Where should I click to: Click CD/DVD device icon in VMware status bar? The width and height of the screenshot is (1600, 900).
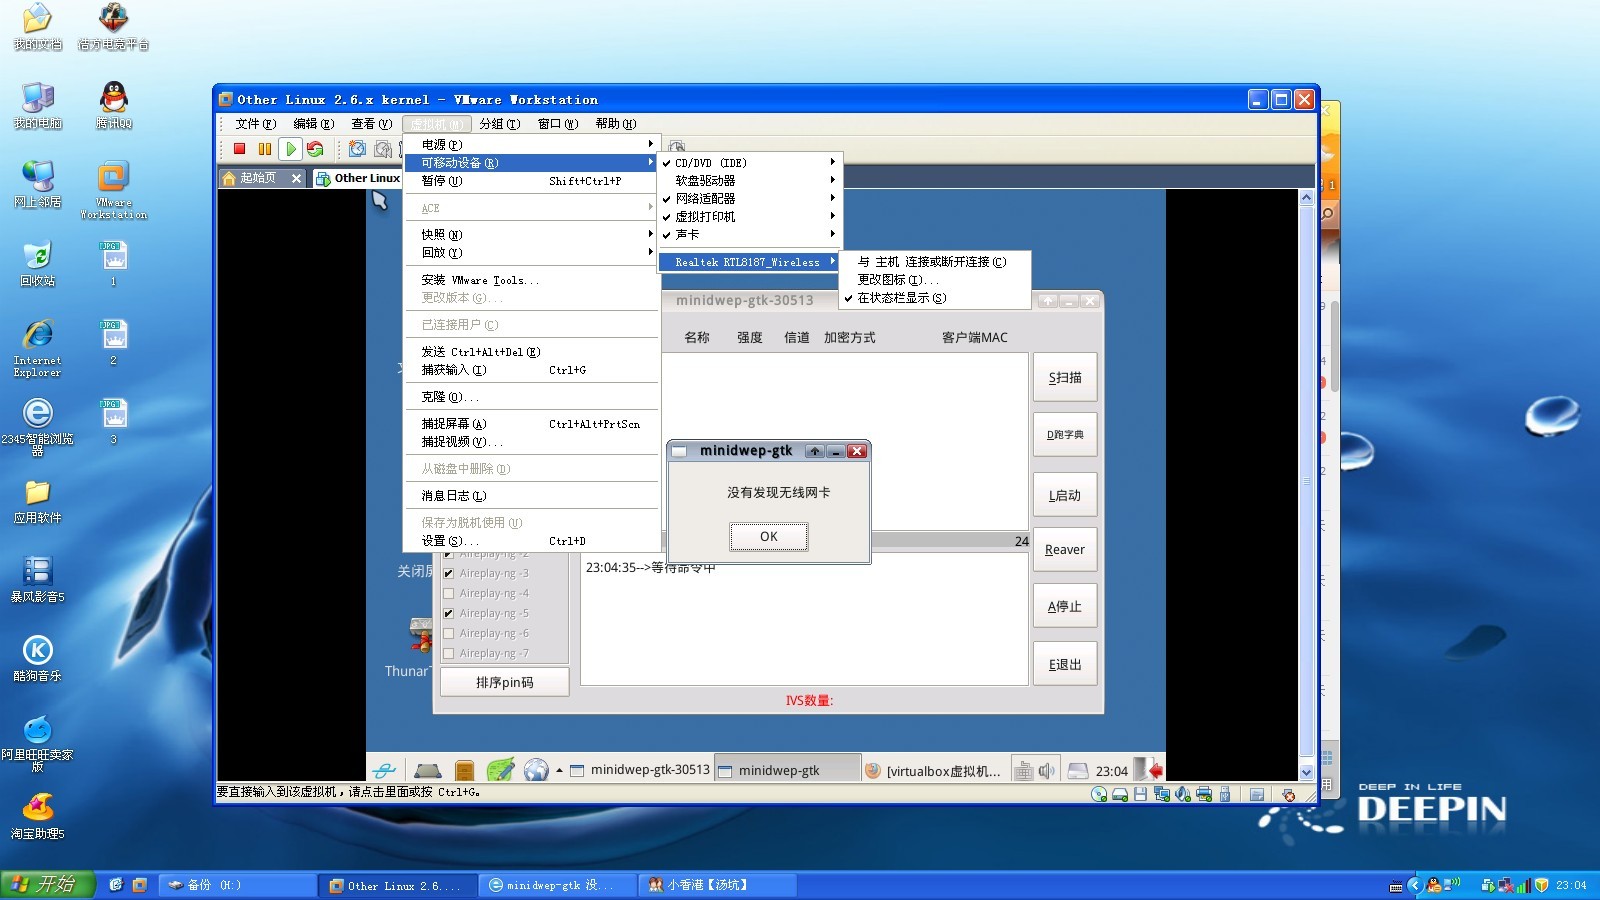pos(1099,794)
